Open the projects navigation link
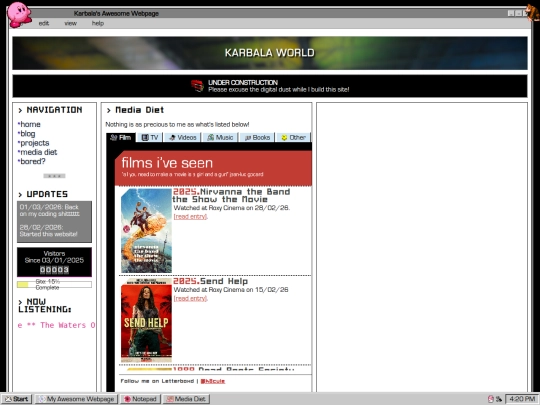 (x=34, y=143)
